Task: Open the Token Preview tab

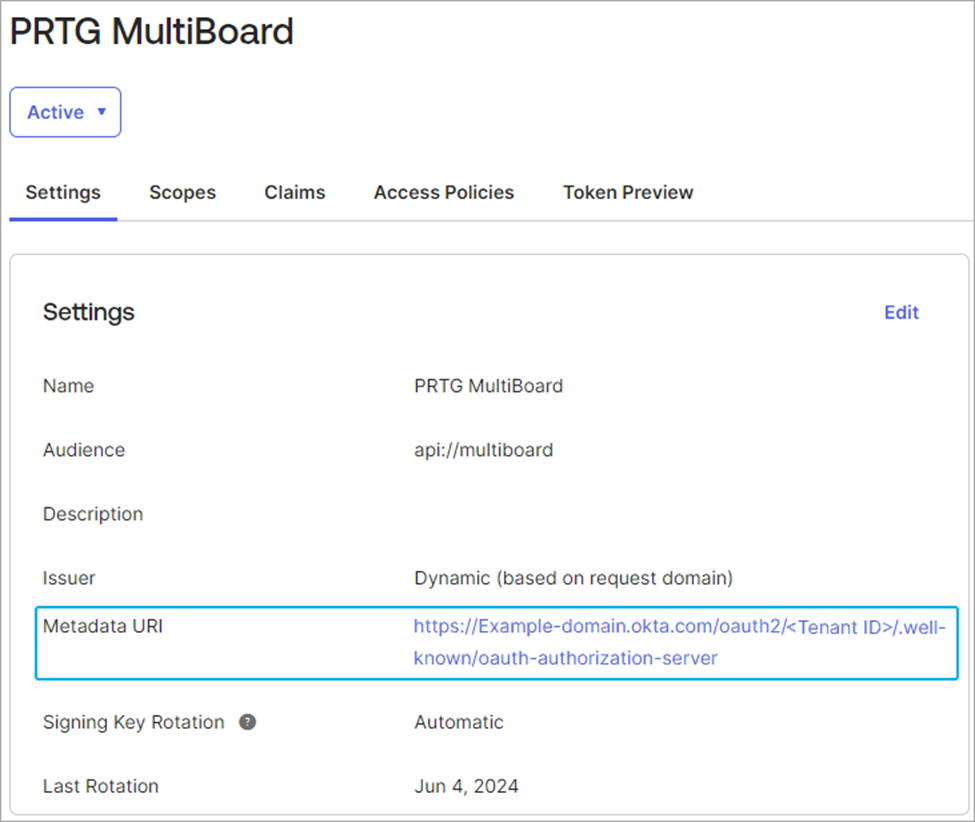Action: coord(628,193)
